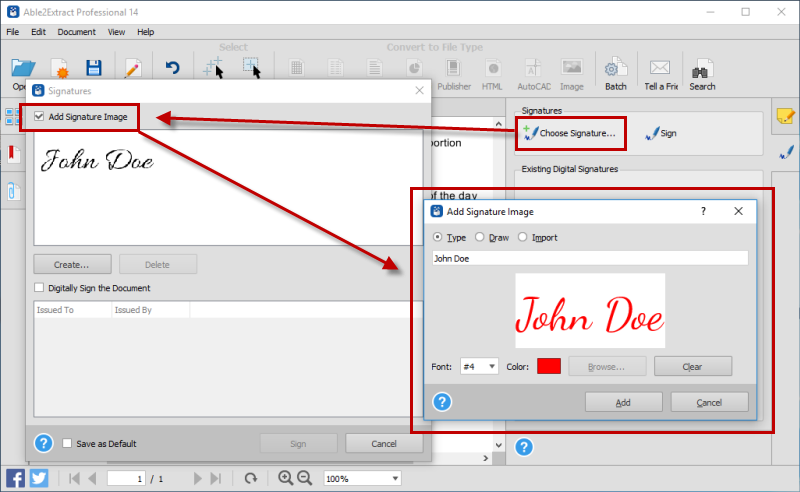Viewport: 800px width, 492px height.
Task: Click the Edit pencil toolbar icon
Action: point(133,68)
